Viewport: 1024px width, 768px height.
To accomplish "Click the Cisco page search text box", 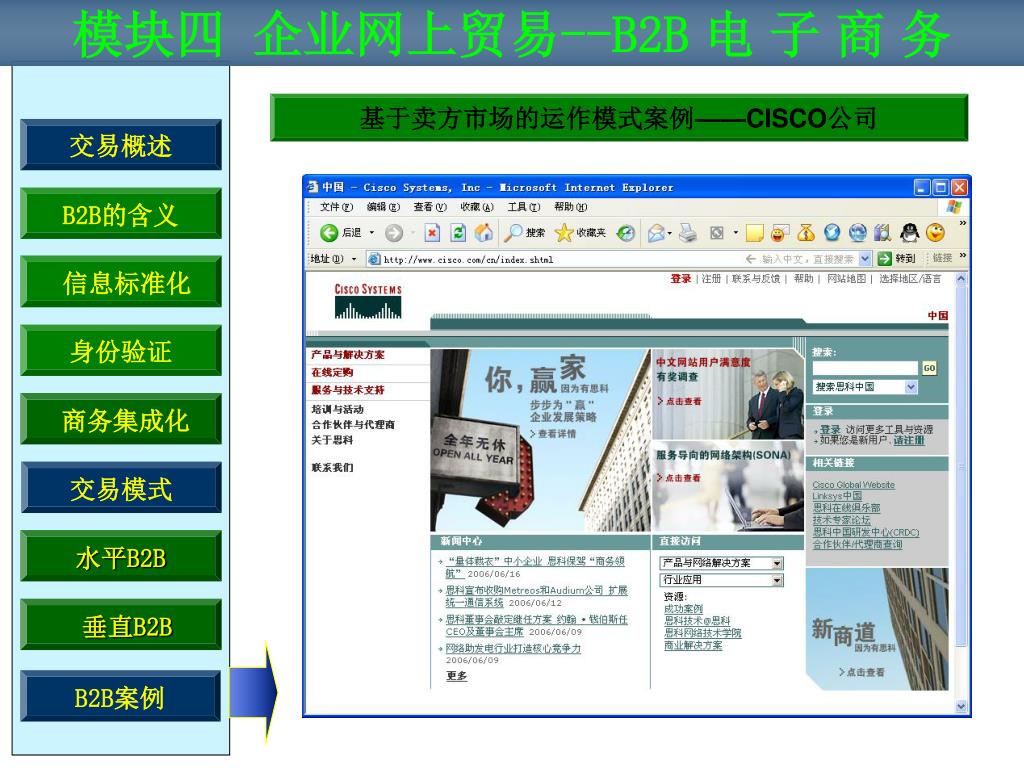I will pos(865,368).
